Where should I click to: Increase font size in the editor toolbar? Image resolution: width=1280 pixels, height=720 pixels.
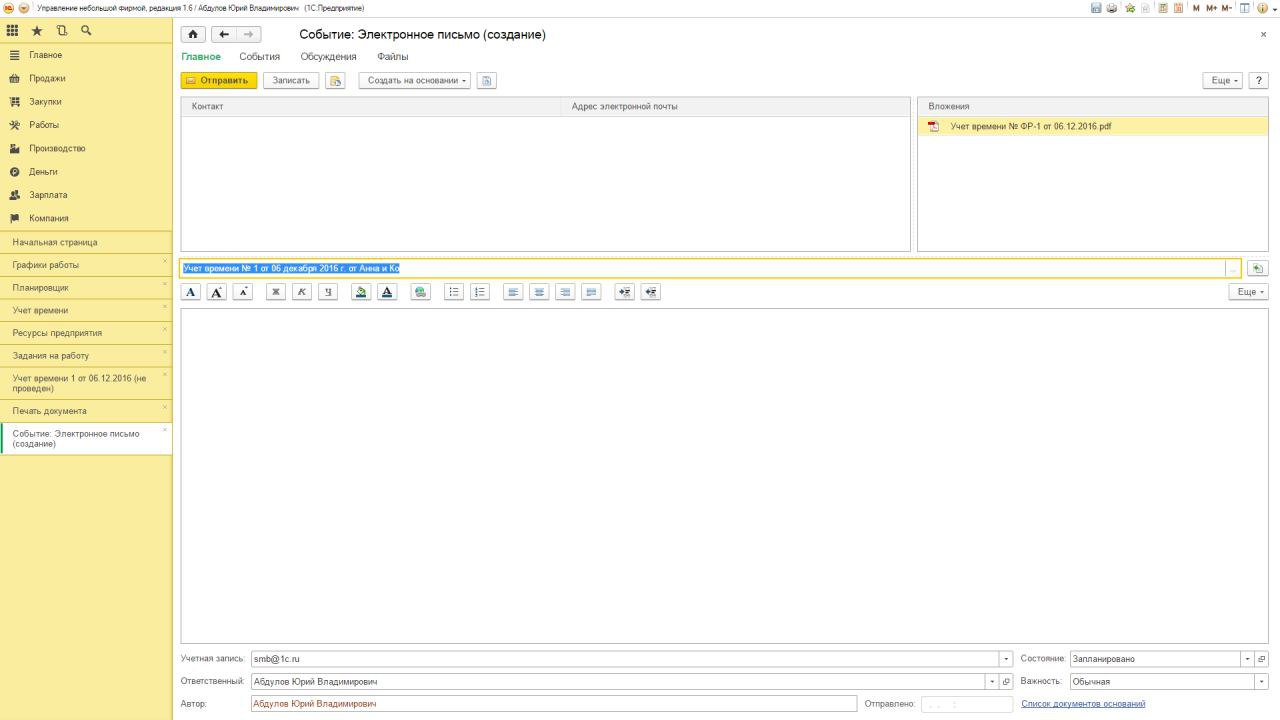[x=216, y=292]
